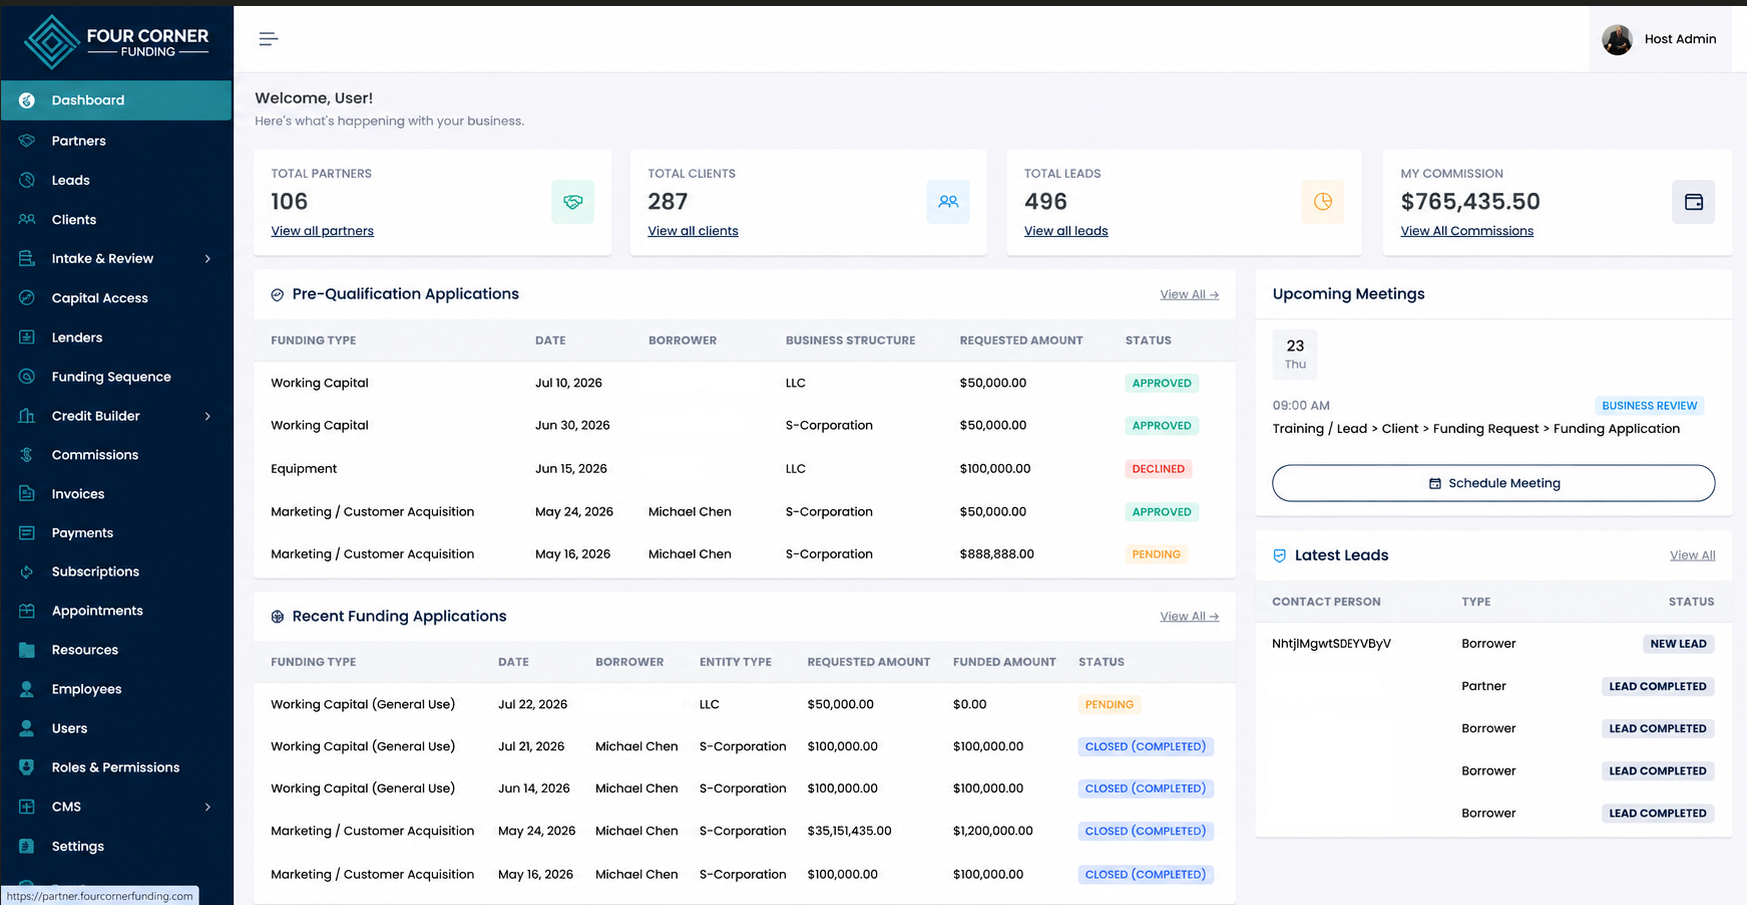Image resolution: width=1747 pixels, height=905 pixels.
Task: Click the Jul 10, 2026 pre-qualification date
Action: coord(568,383)
